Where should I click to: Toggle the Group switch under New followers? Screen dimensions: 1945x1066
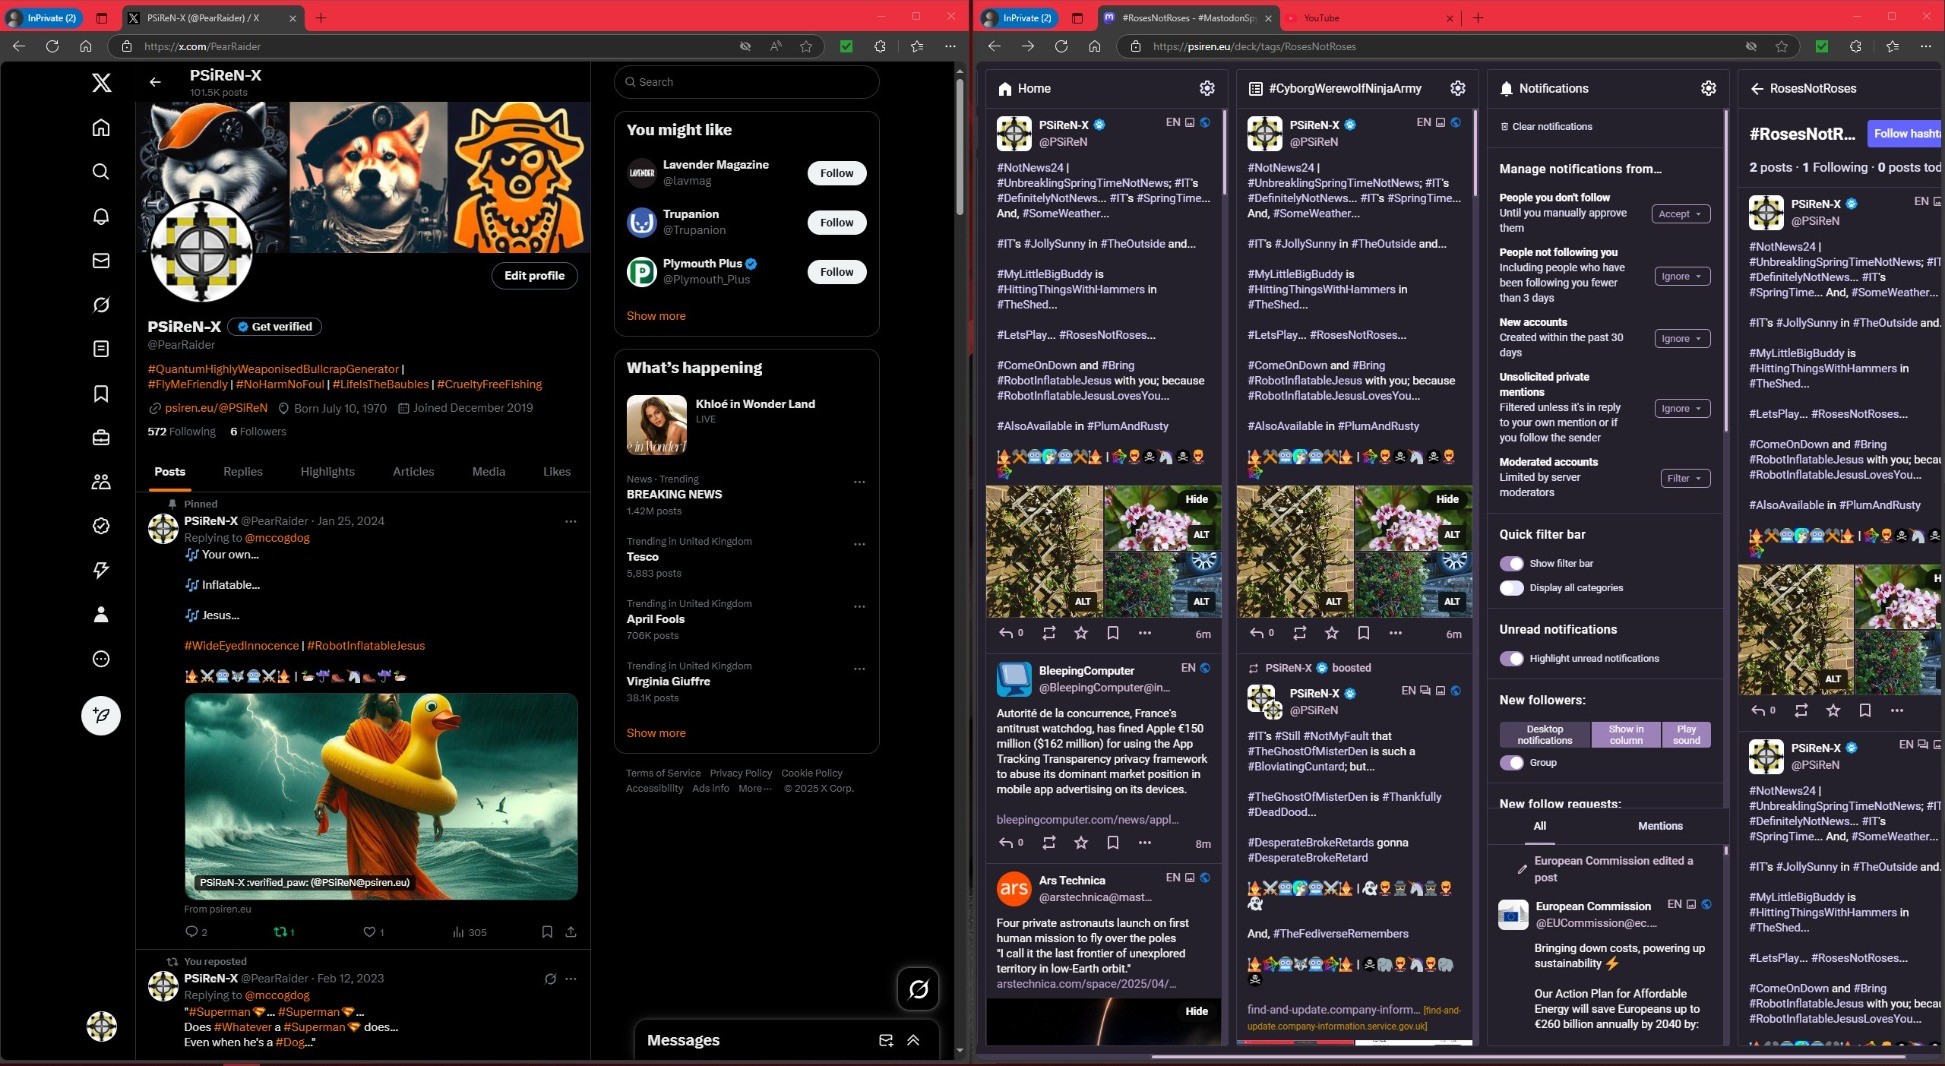click(x=1511, y=762)
